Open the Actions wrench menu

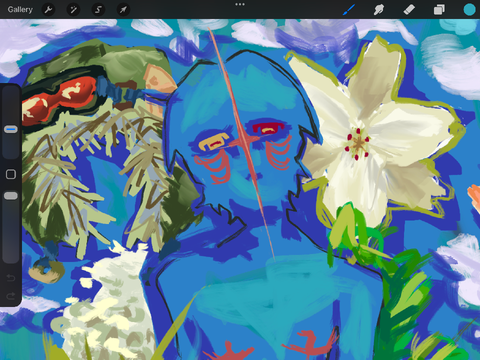48,10
